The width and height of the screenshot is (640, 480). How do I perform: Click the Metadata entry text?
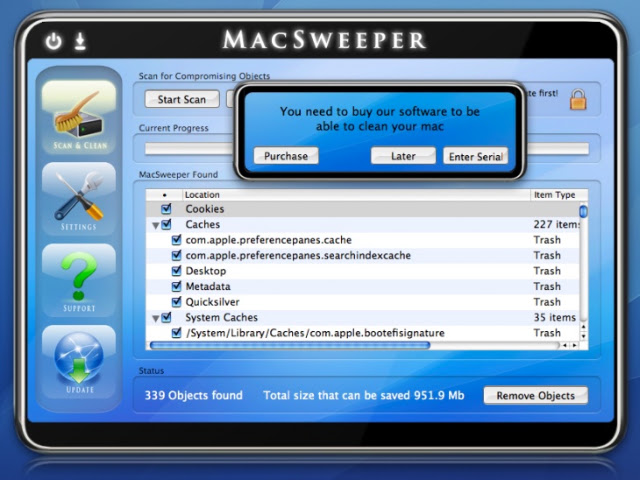point(208,287)
